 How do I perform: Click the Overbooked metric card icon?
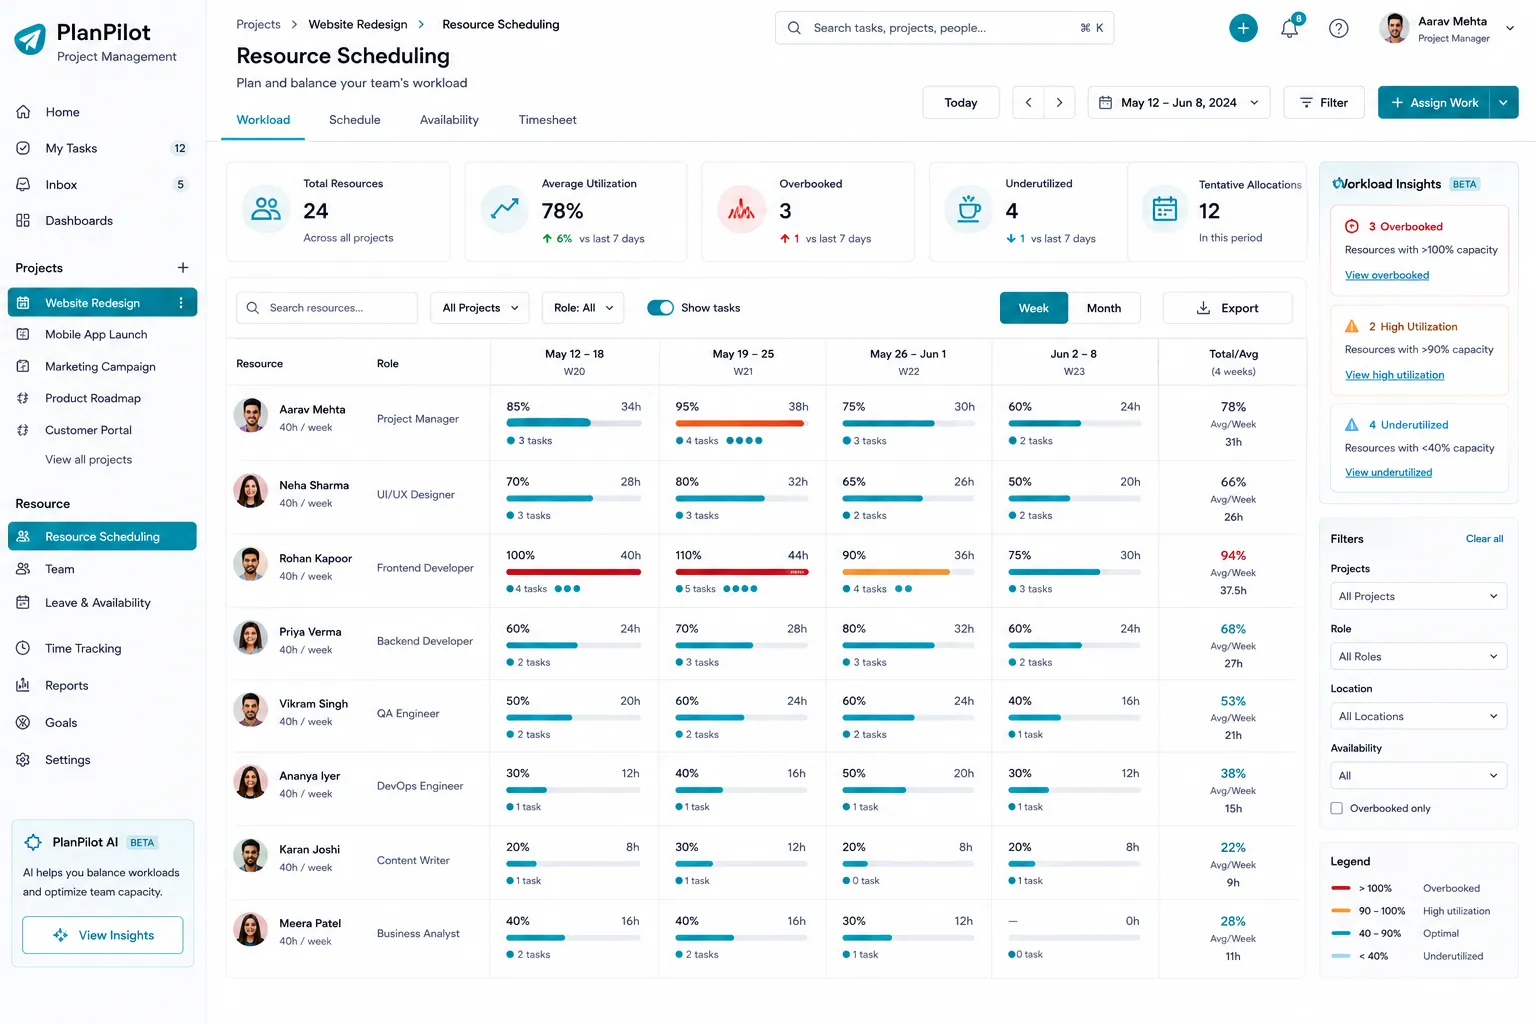pyautogui.click(x=741, y=209)
